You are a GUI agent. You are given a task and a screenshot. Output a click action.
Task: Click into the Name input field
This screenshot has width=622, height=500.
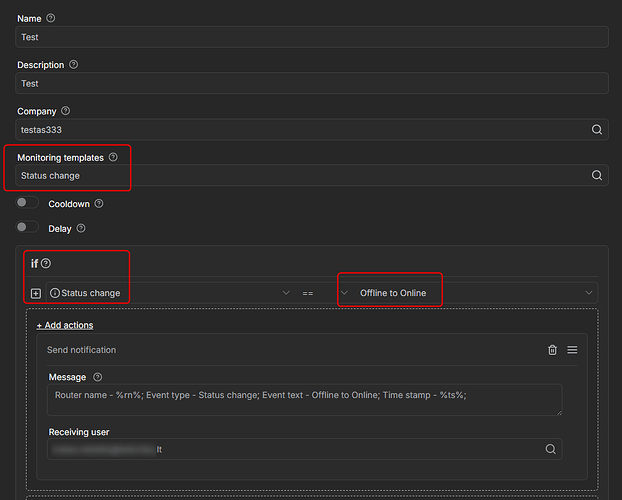point(312,37)
